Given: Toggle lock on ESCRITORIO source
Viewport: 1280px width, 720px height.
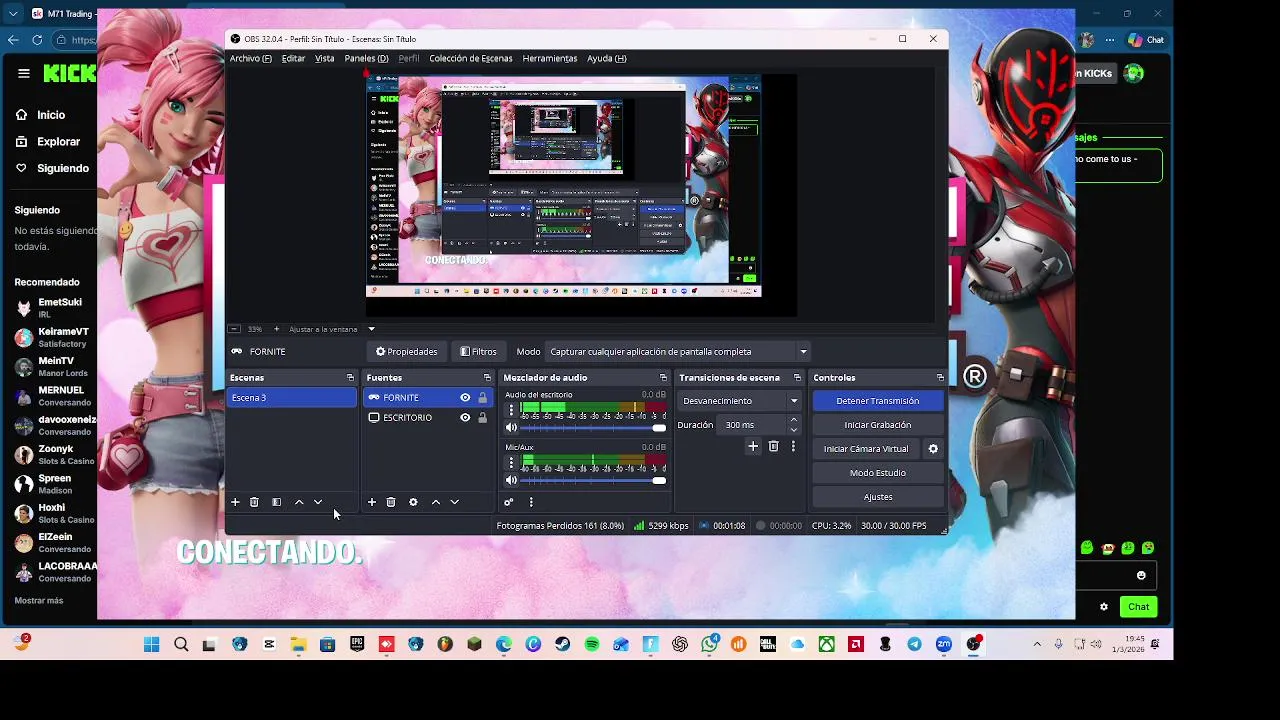Looking at the screenshot, I should pos(482,418).
